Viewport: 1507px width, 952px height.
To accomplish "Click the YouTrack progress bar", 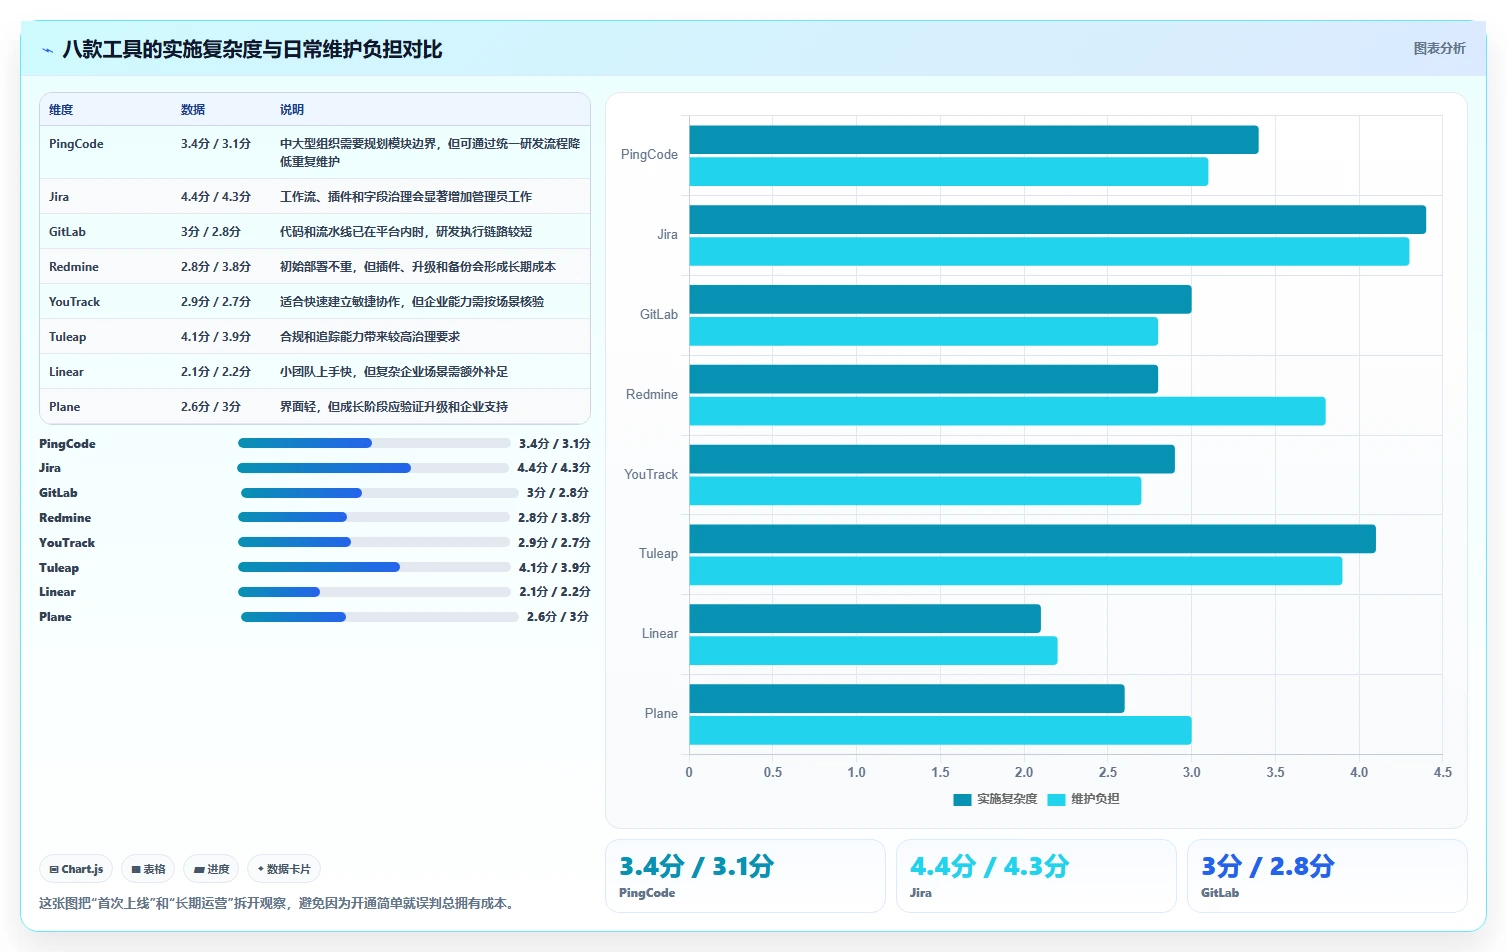I will [x=374, y=542].
